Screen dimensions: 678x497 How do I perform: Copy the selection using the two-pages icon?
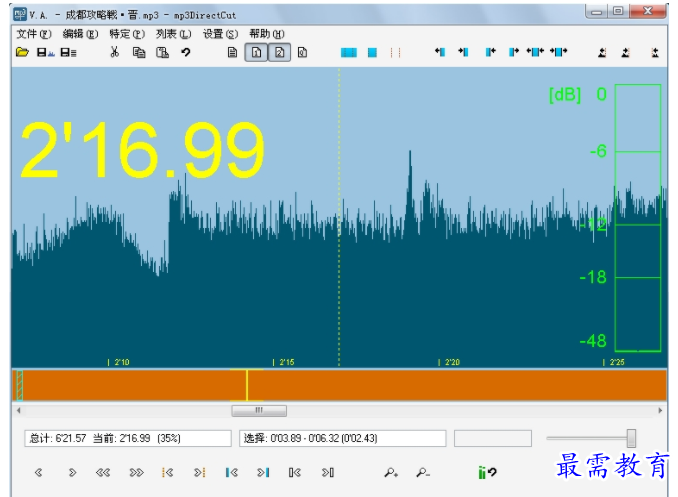tap(139, 52)
